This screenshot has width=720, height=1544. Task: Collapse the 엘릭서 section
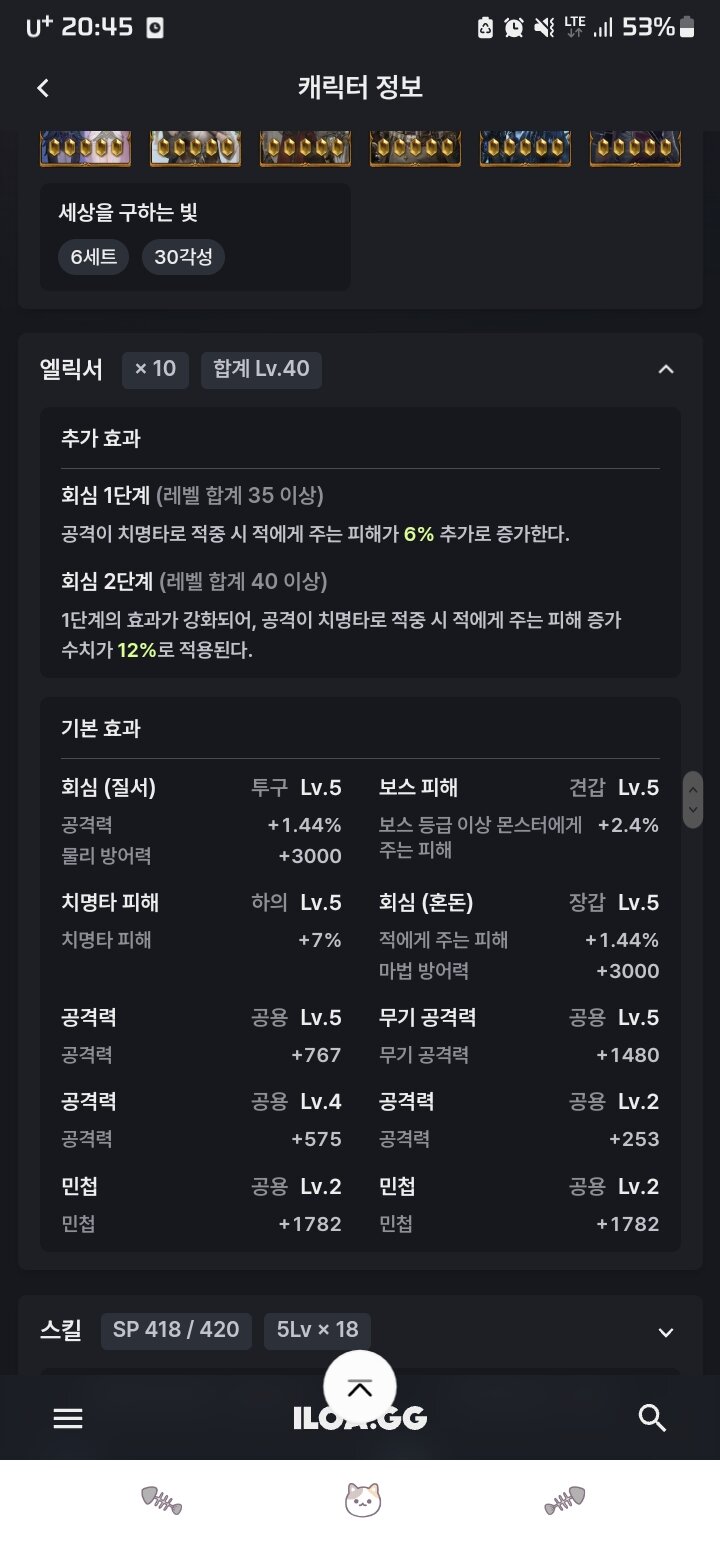(666, 369)
